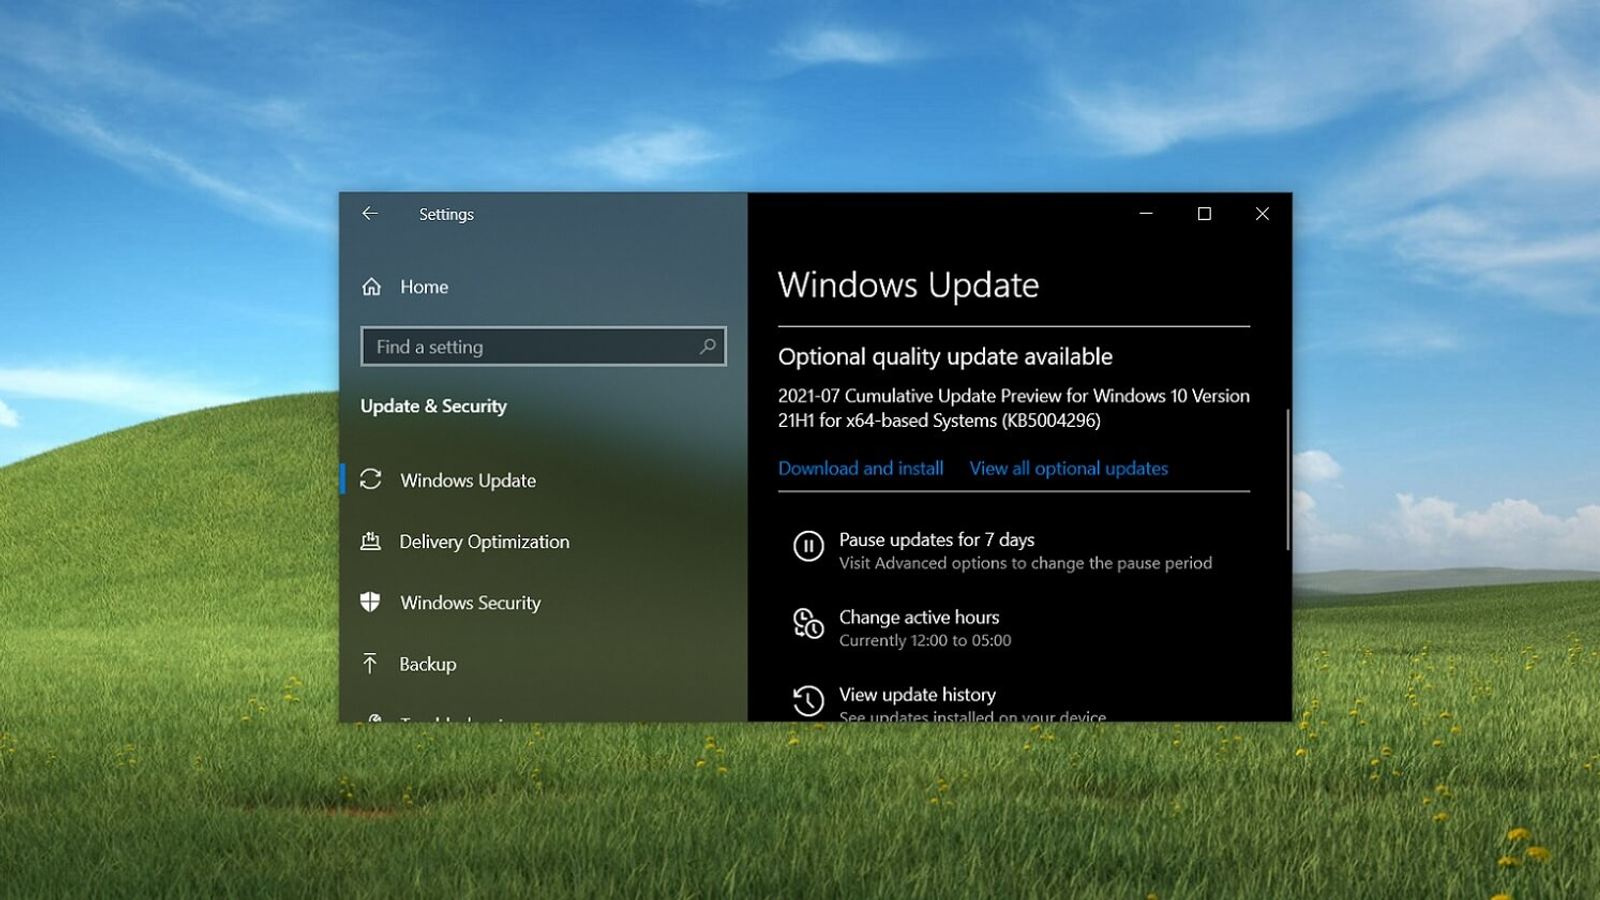This screenshot has width=1600, height=900.
Task: Click the Update & Security section heading
Action: pos(433,406)
